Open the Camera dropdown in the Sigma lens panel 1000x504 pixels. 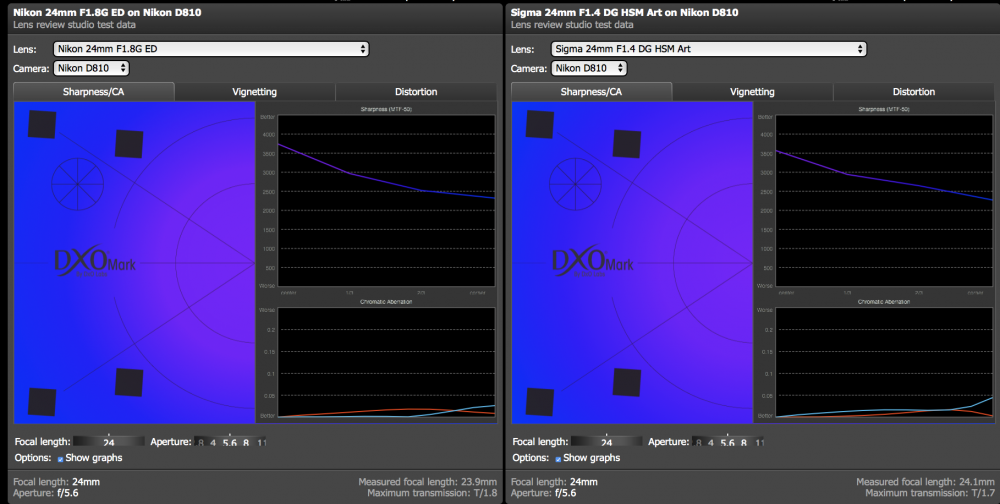589,68
